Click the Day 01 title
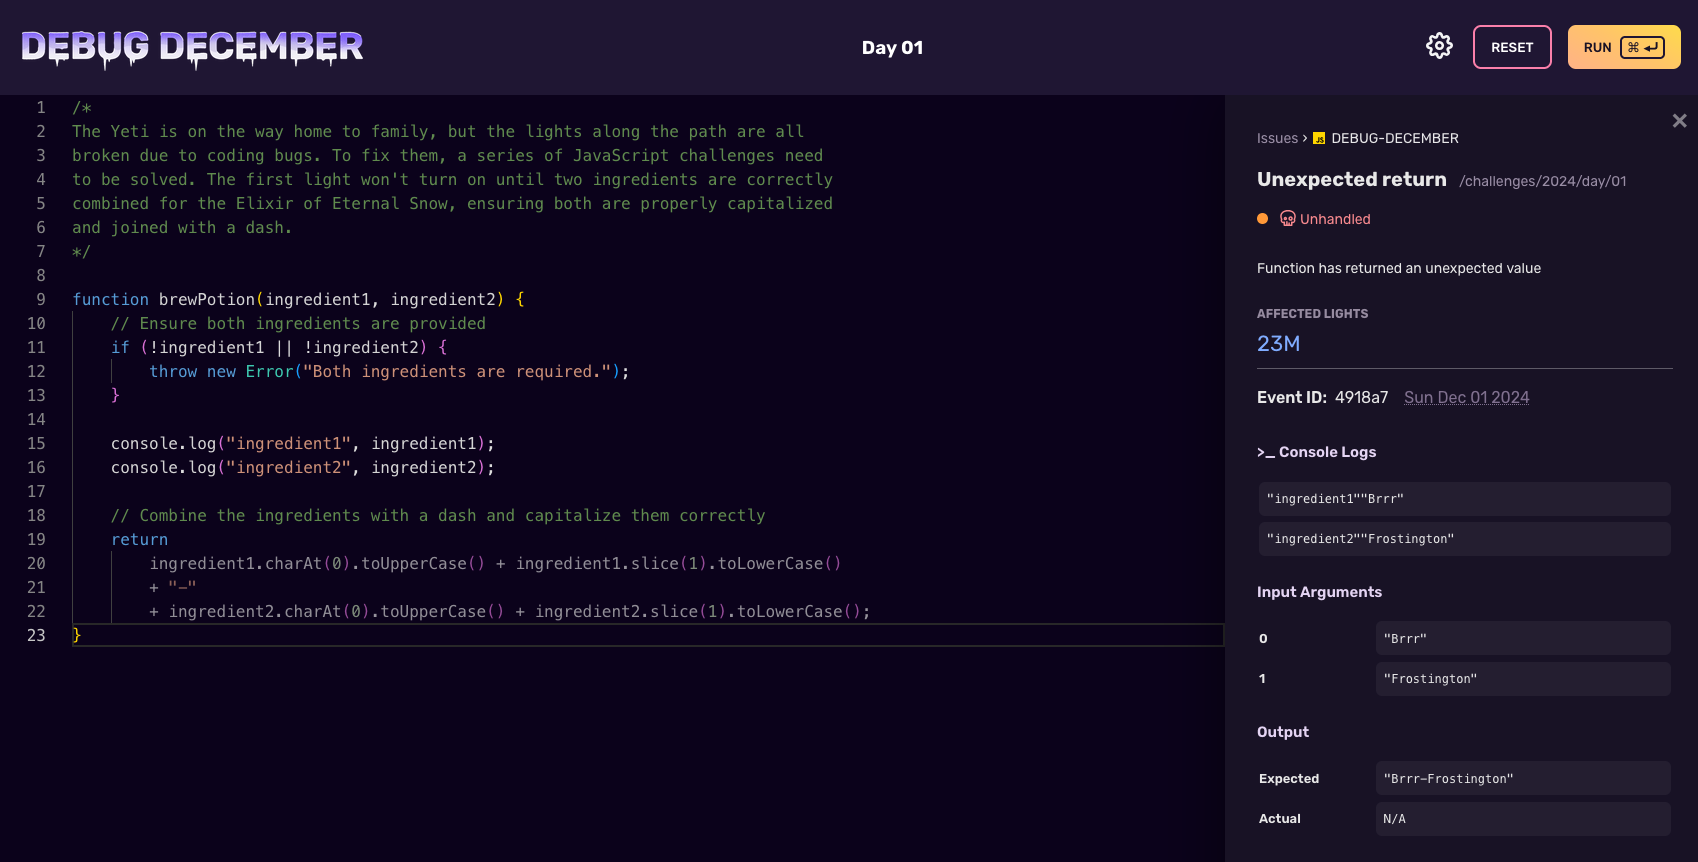 coord(892,47)
